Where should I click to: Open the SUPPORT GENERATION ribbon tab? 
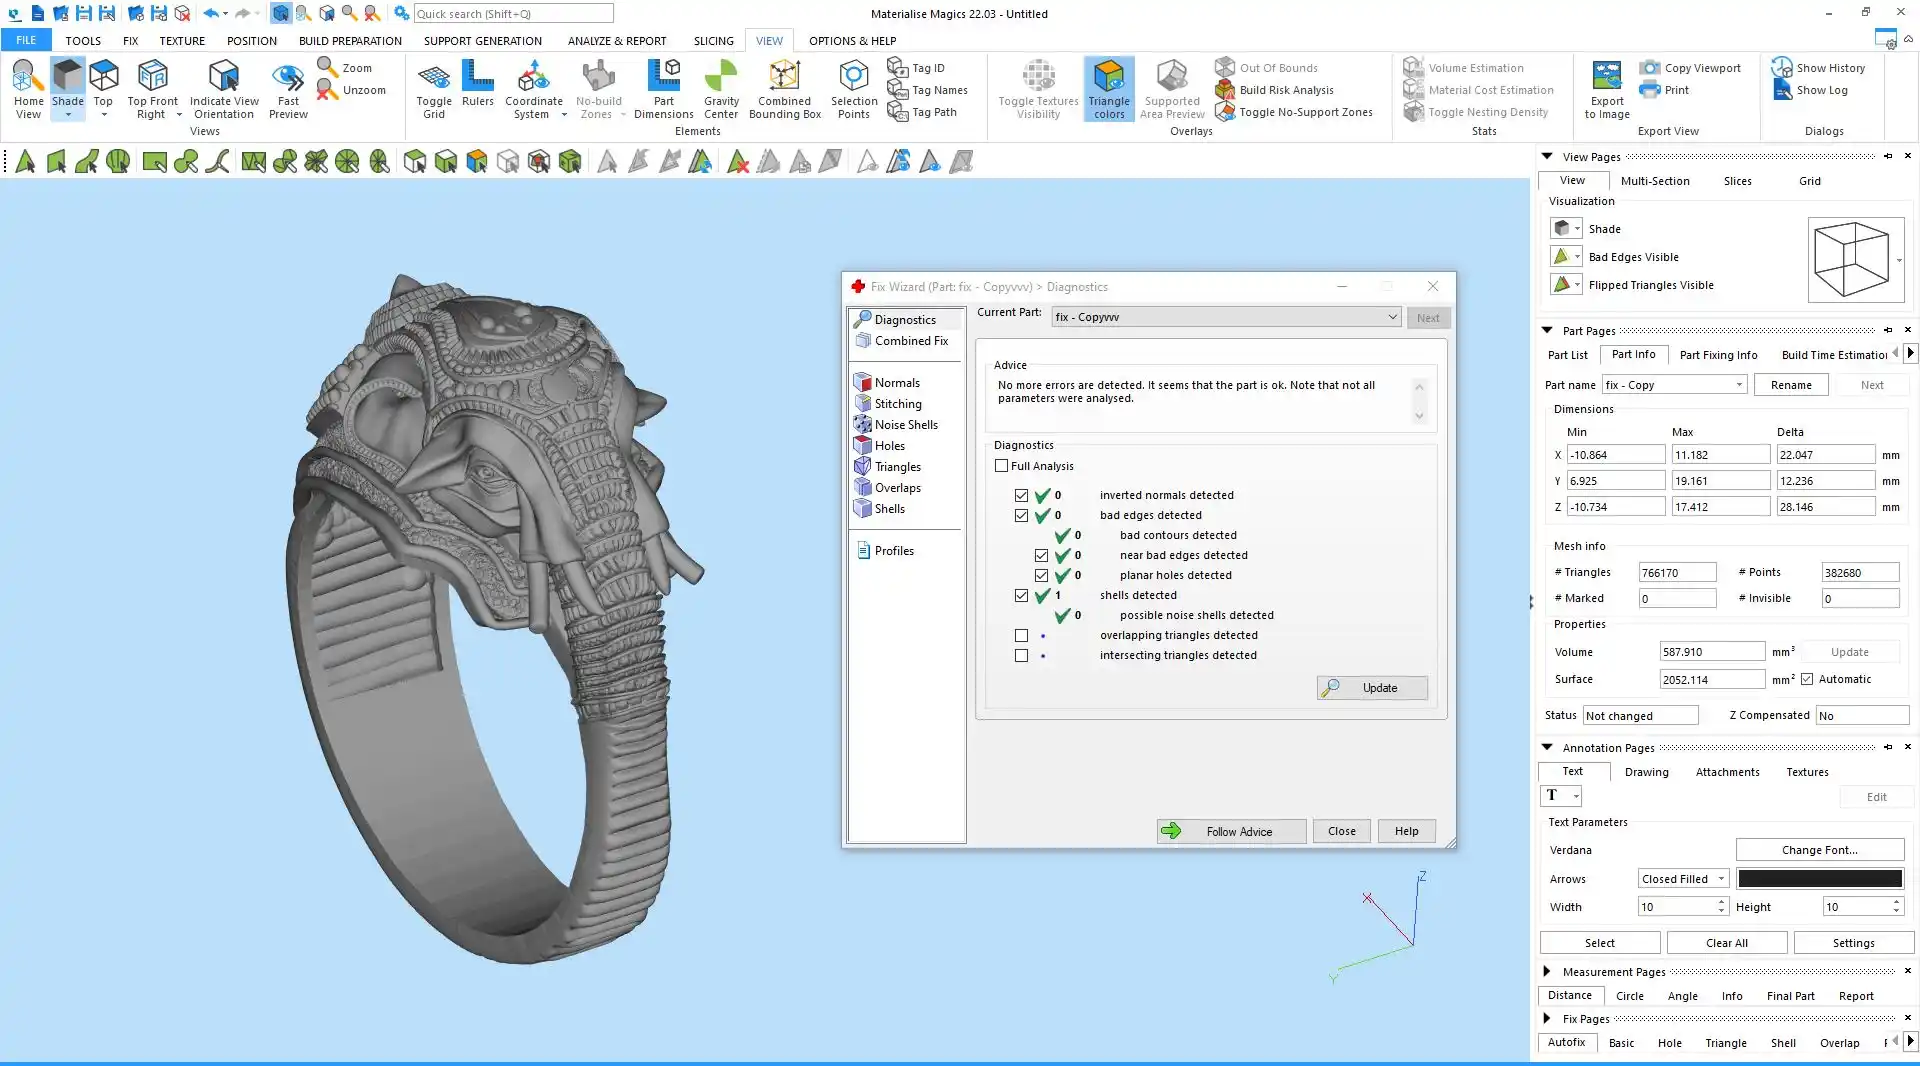(x=482, y=41)
